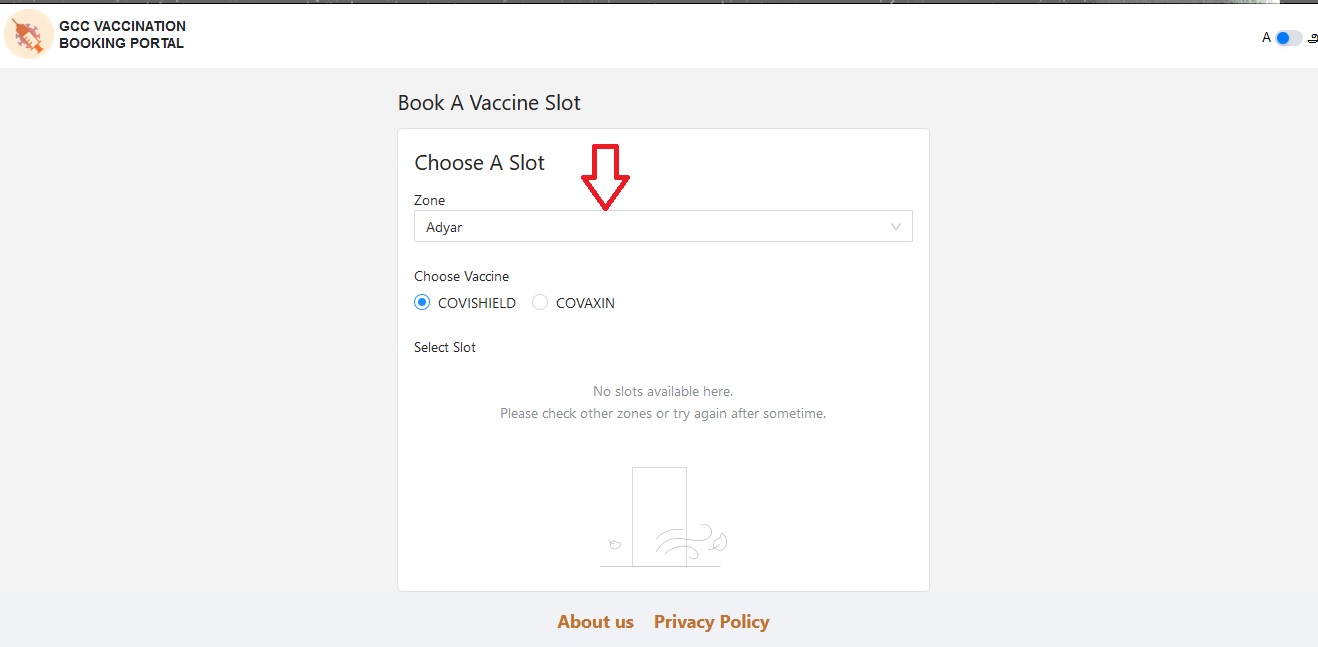This screenshot has height=647, width=1318.
Task: Select the COVAXIN radio button
Action: [540, 303]
